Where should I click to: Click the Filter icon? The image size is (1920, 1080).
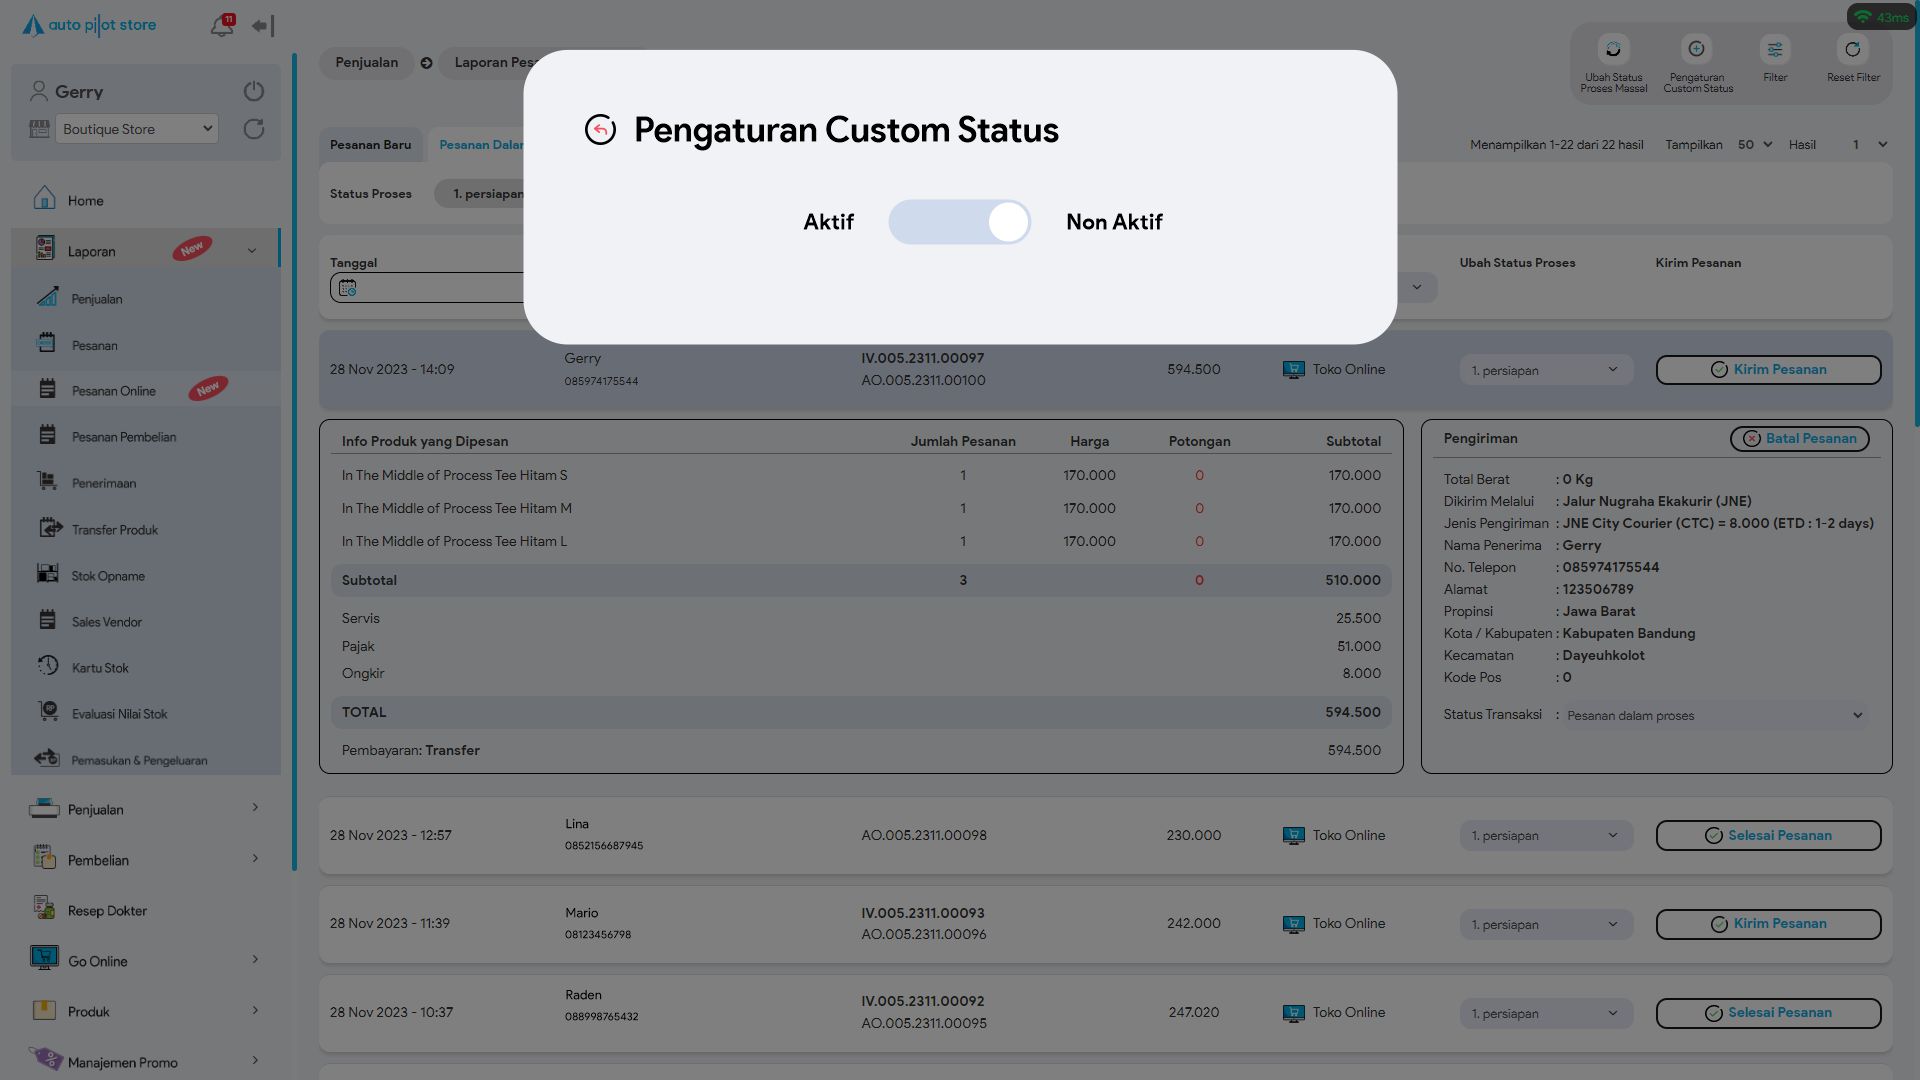(1775, 50)
